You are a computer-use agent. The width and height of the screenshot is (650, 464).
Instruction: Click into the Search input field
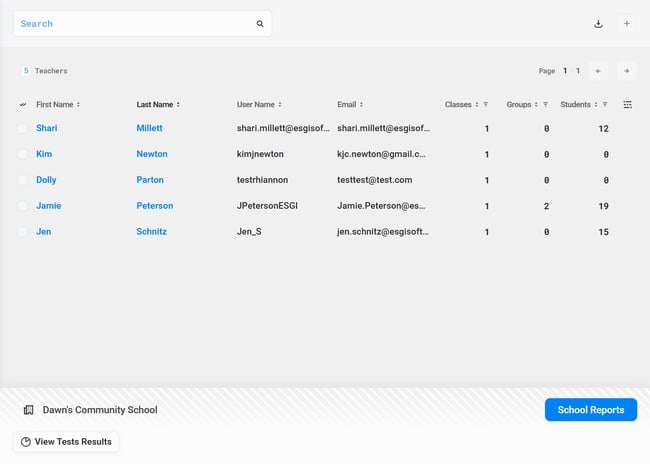coord(130,24)
